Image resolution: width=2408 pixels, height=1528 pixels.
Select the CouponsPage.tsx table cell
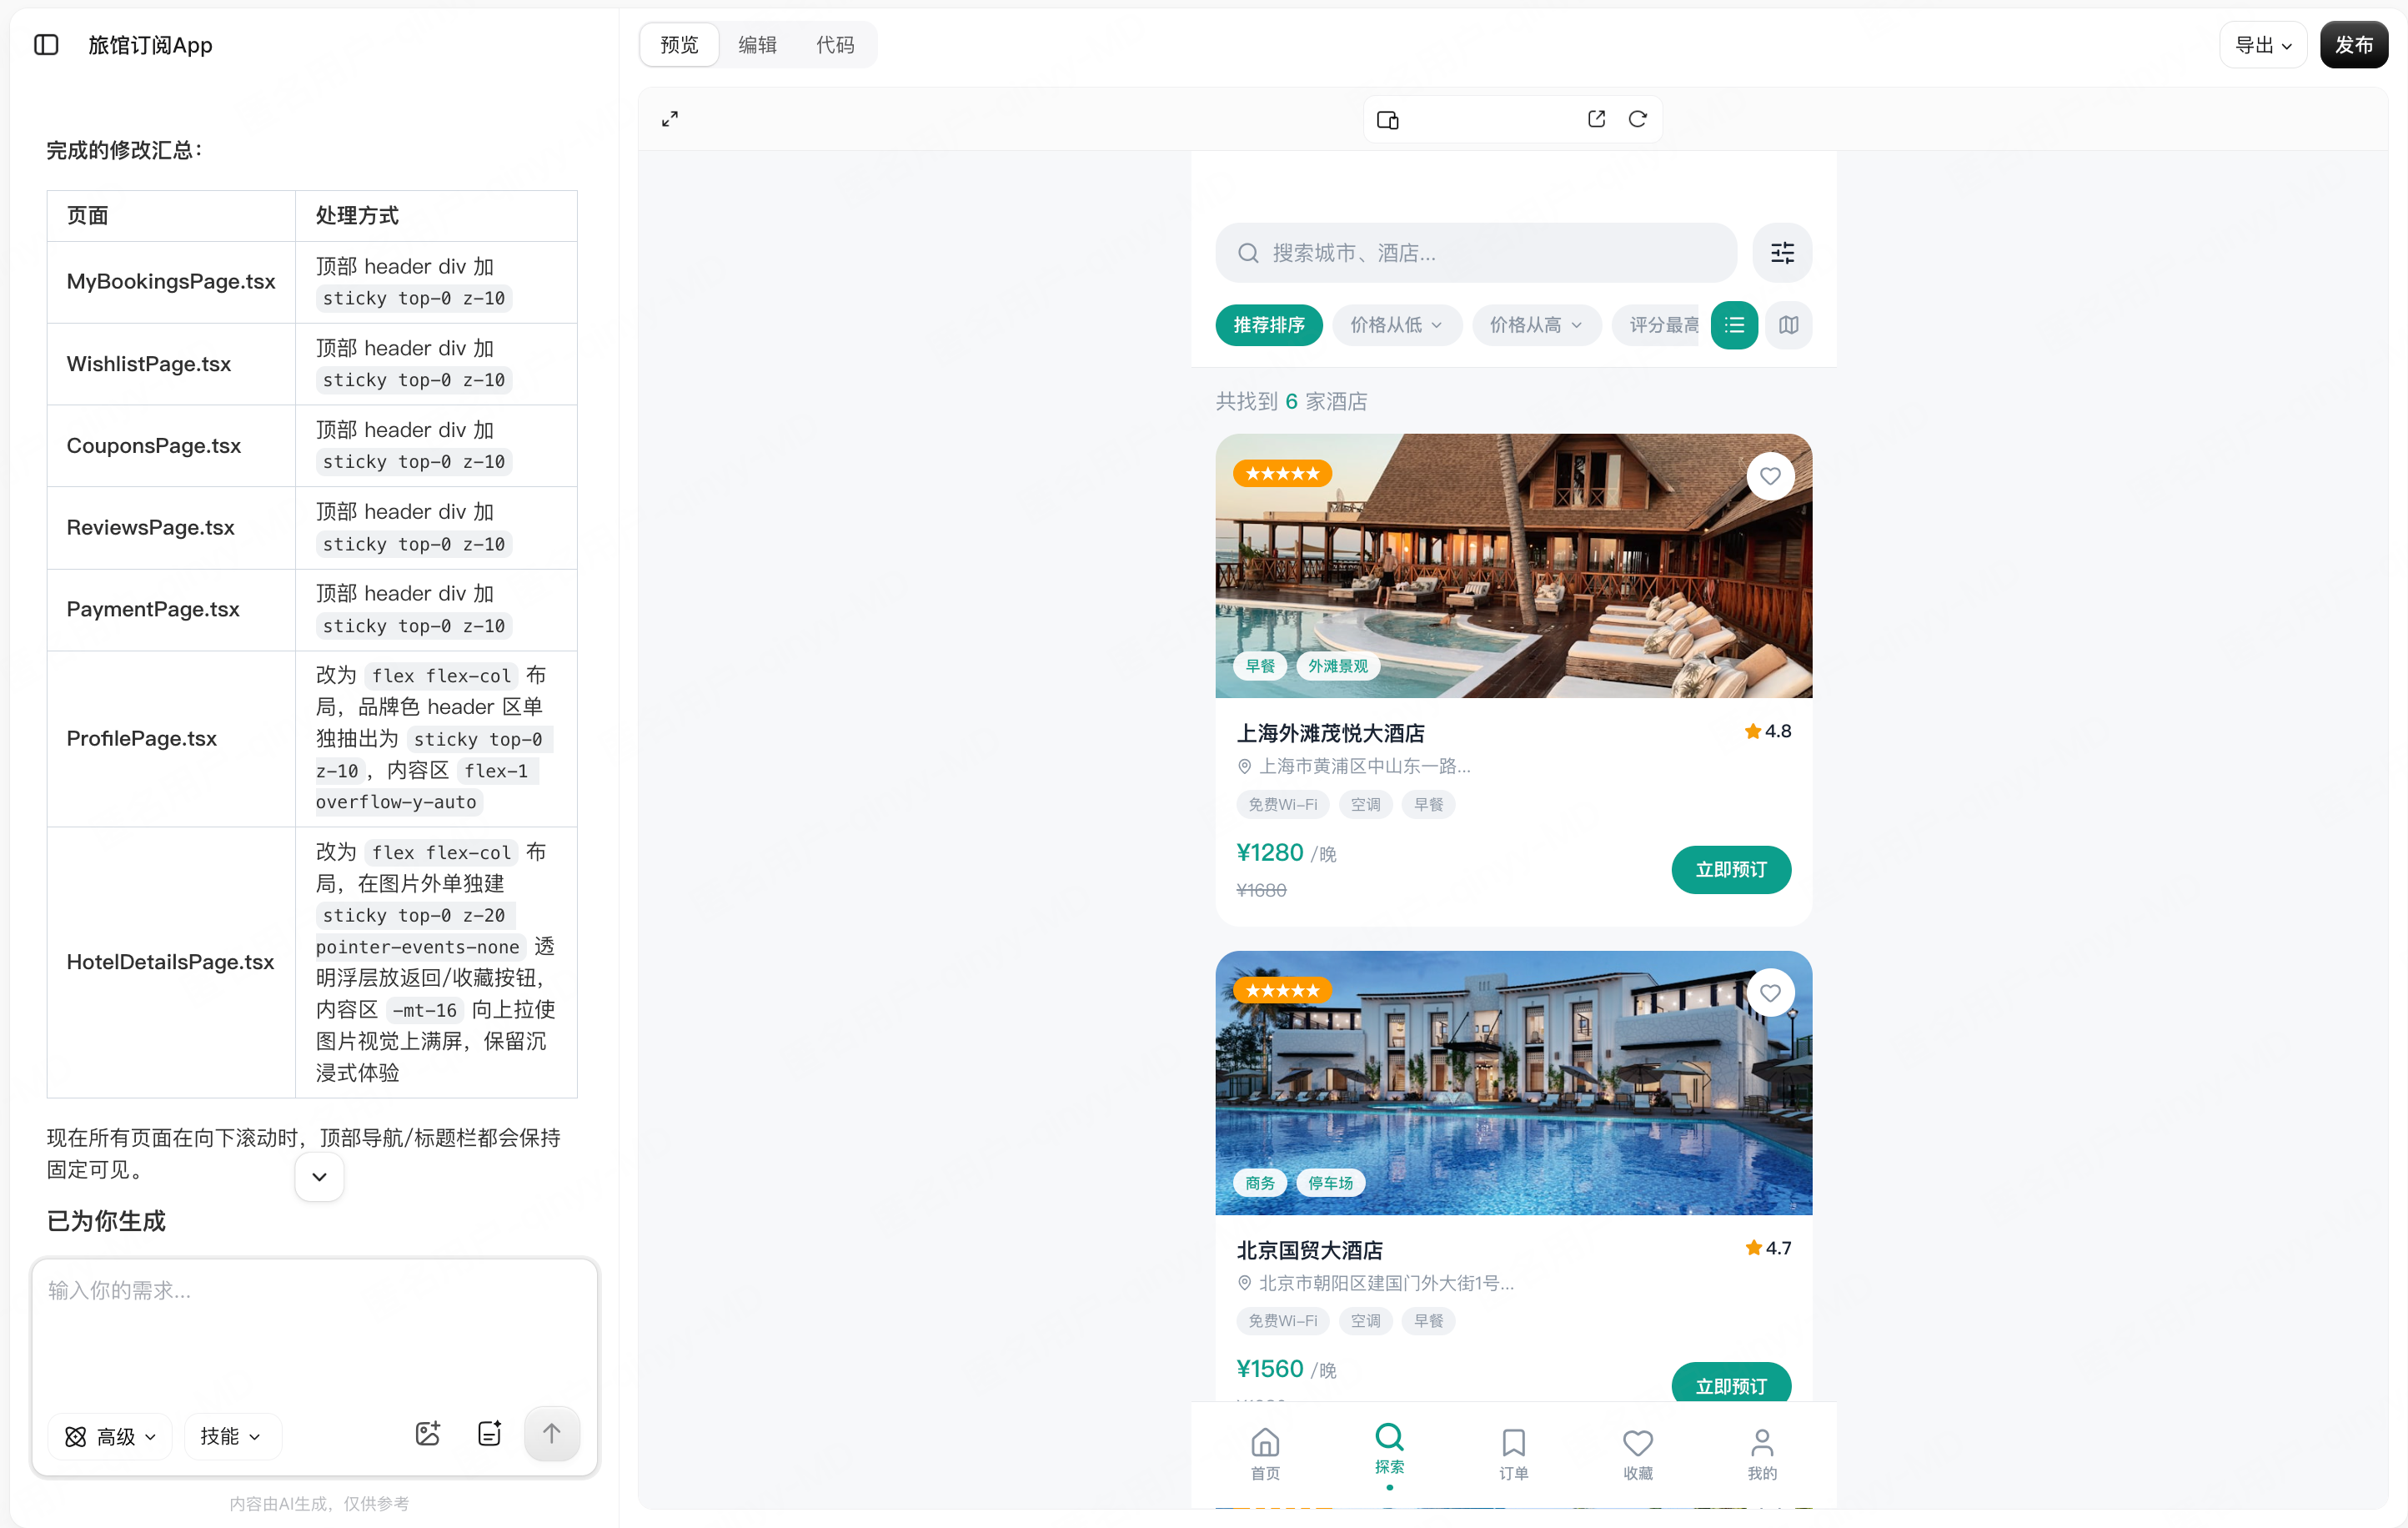point(171,446)
